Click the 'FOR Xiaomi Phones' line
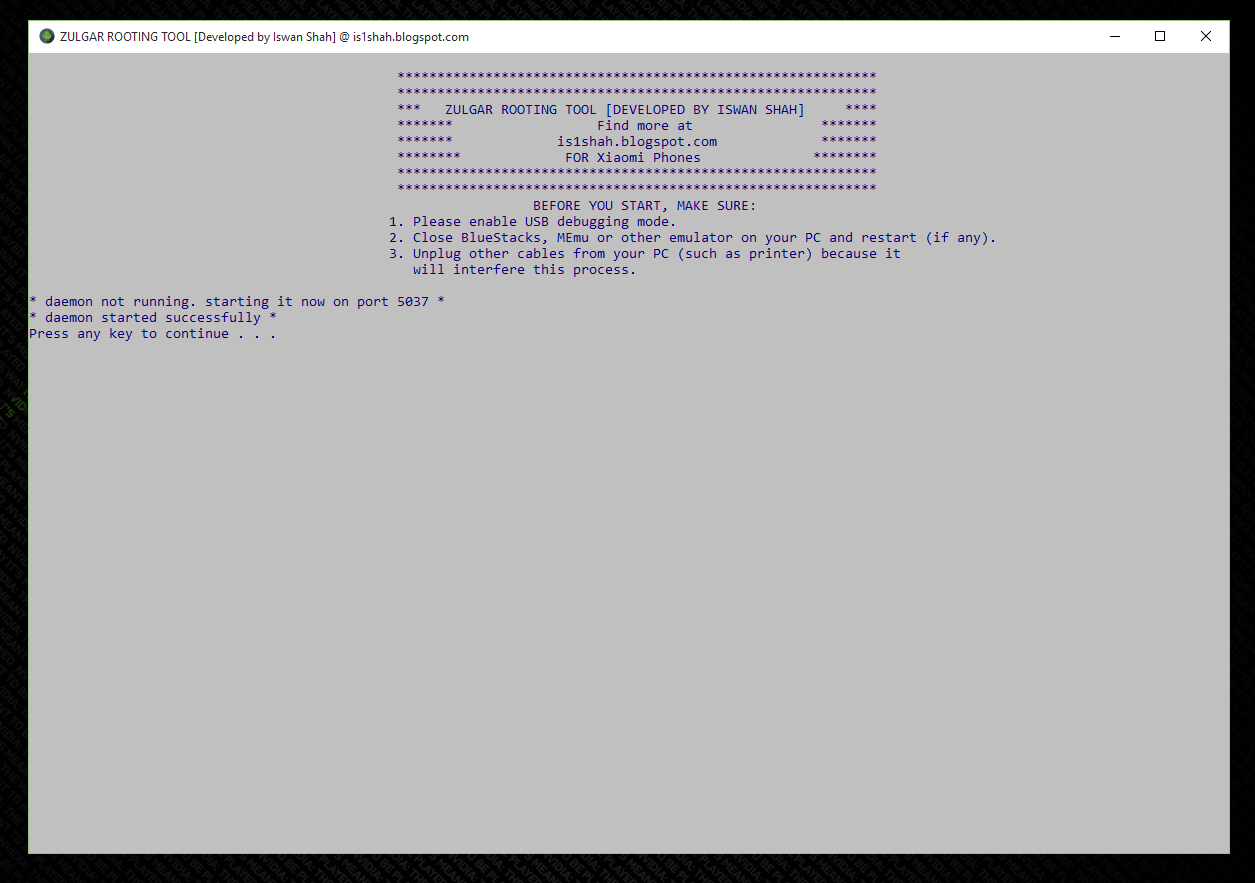The height and width of the screenshot is (883, 1255). 633,158
